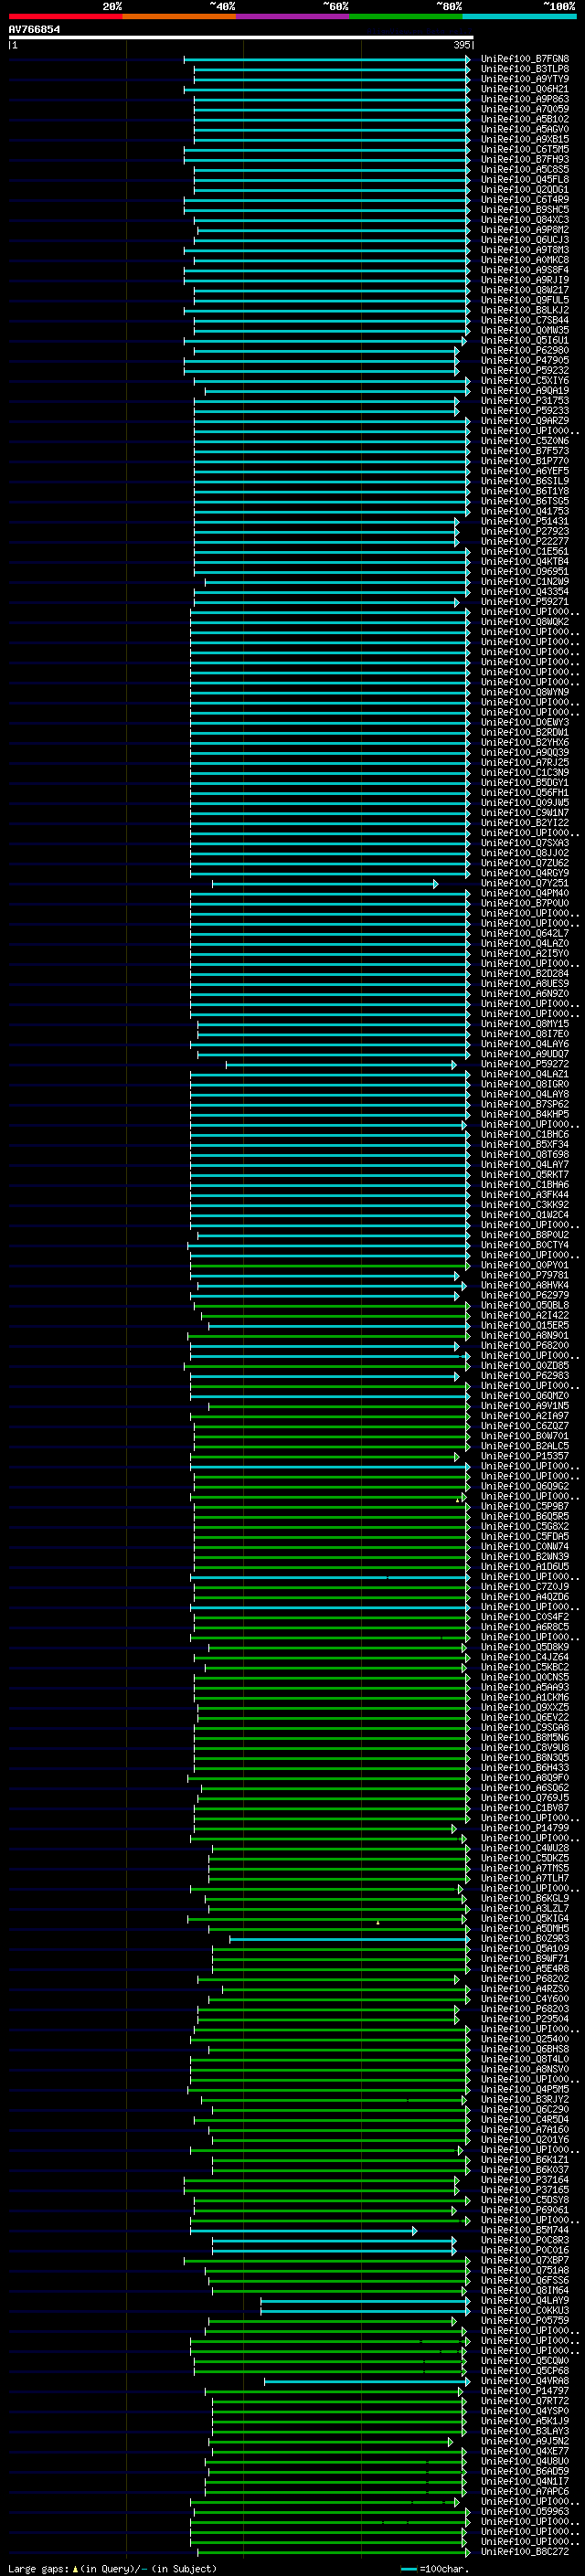Screen dimensions: 585x2576
Task: Click the cyan ~100% identity legend segment
Action: (520, 16)
